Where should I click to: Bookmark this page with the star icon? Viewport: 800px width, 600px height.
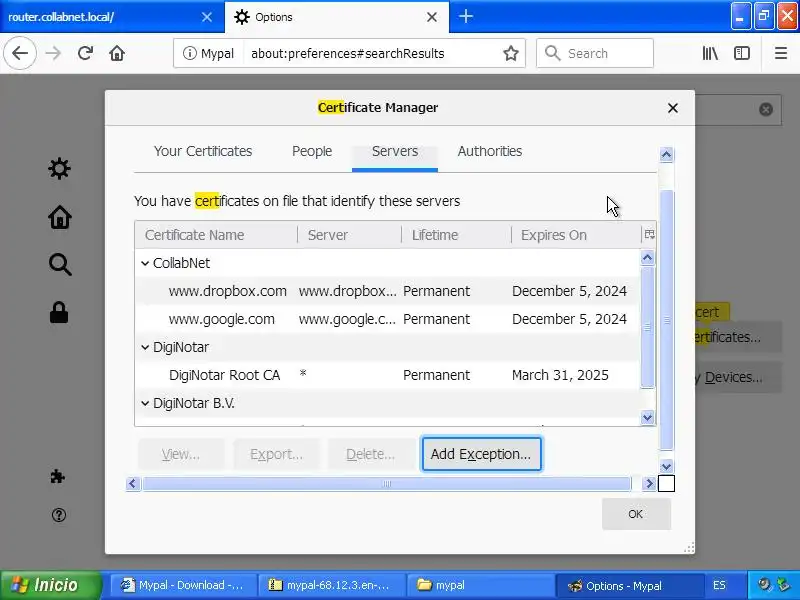[x=511, y=53]
